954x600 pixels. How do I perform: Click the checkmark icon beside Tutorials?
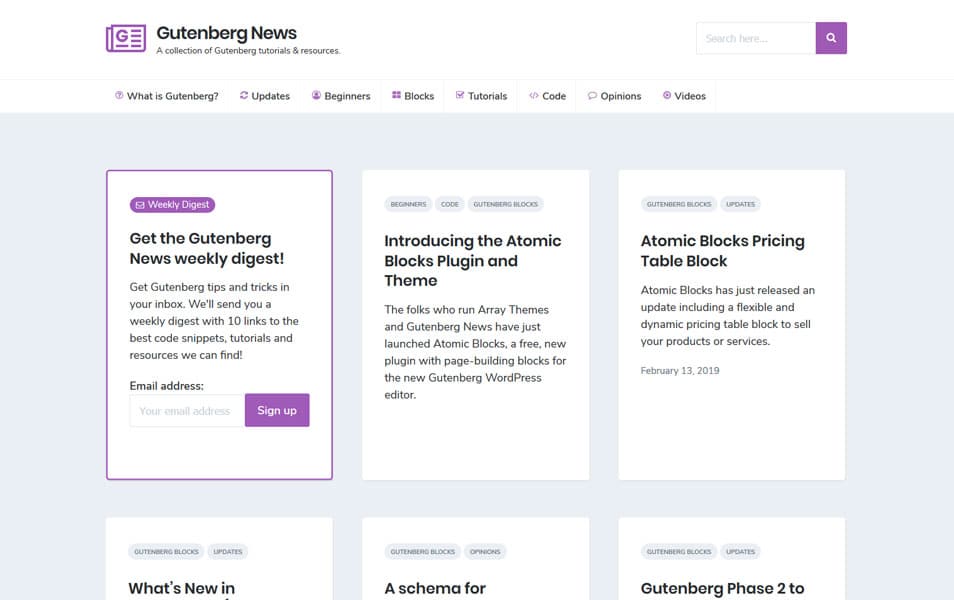[460, 96]
